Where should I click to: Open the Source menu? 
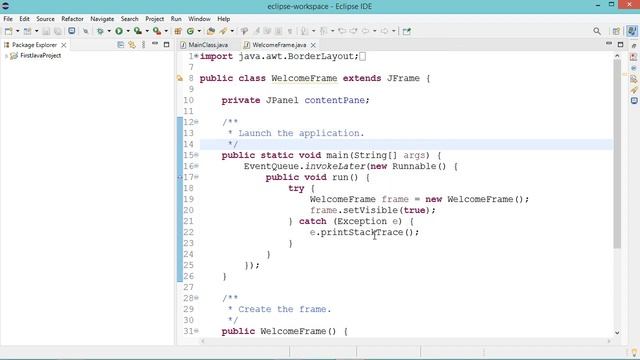(45, 19)
